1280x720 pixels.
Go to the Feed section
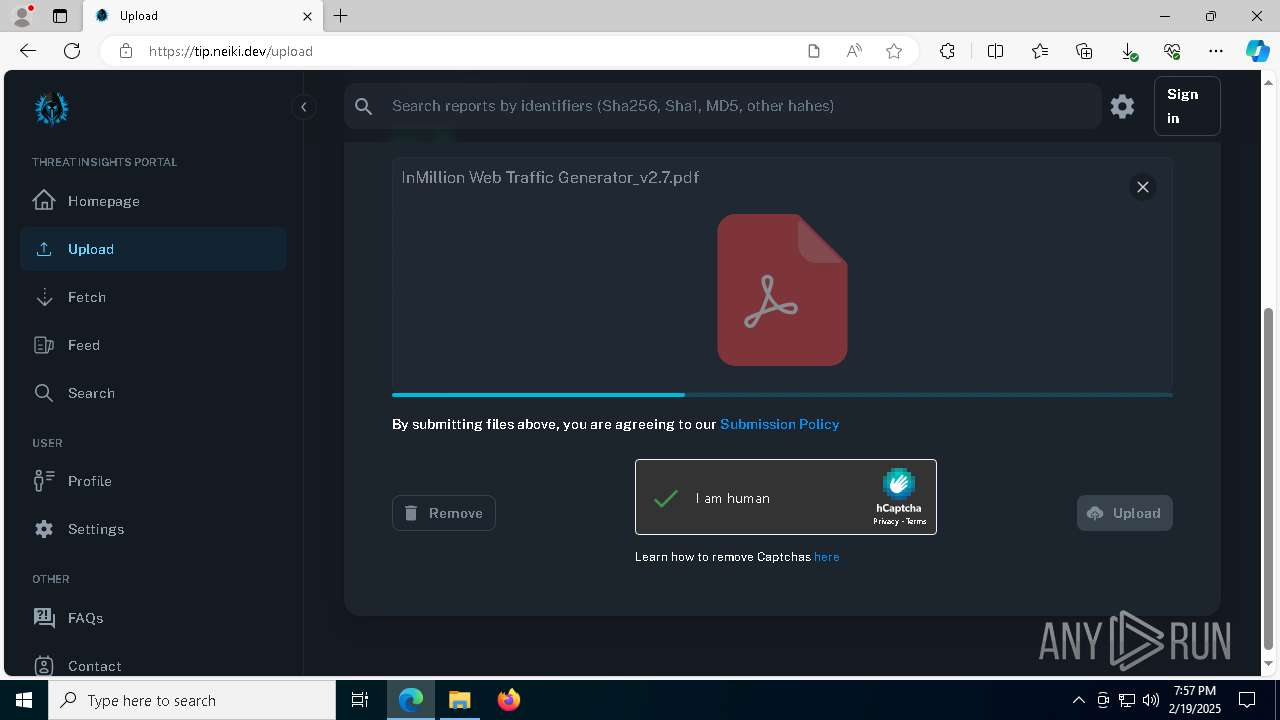153,345
